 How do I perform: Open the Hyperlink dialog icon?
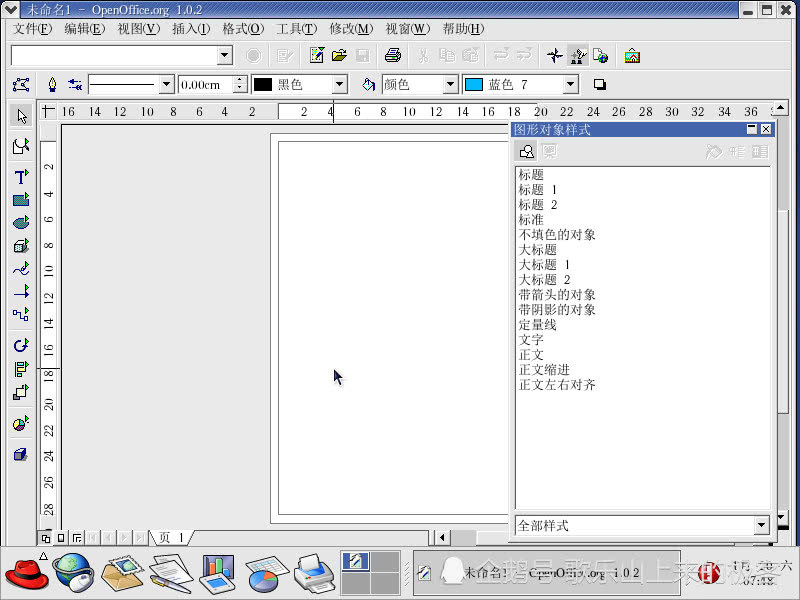601,55
